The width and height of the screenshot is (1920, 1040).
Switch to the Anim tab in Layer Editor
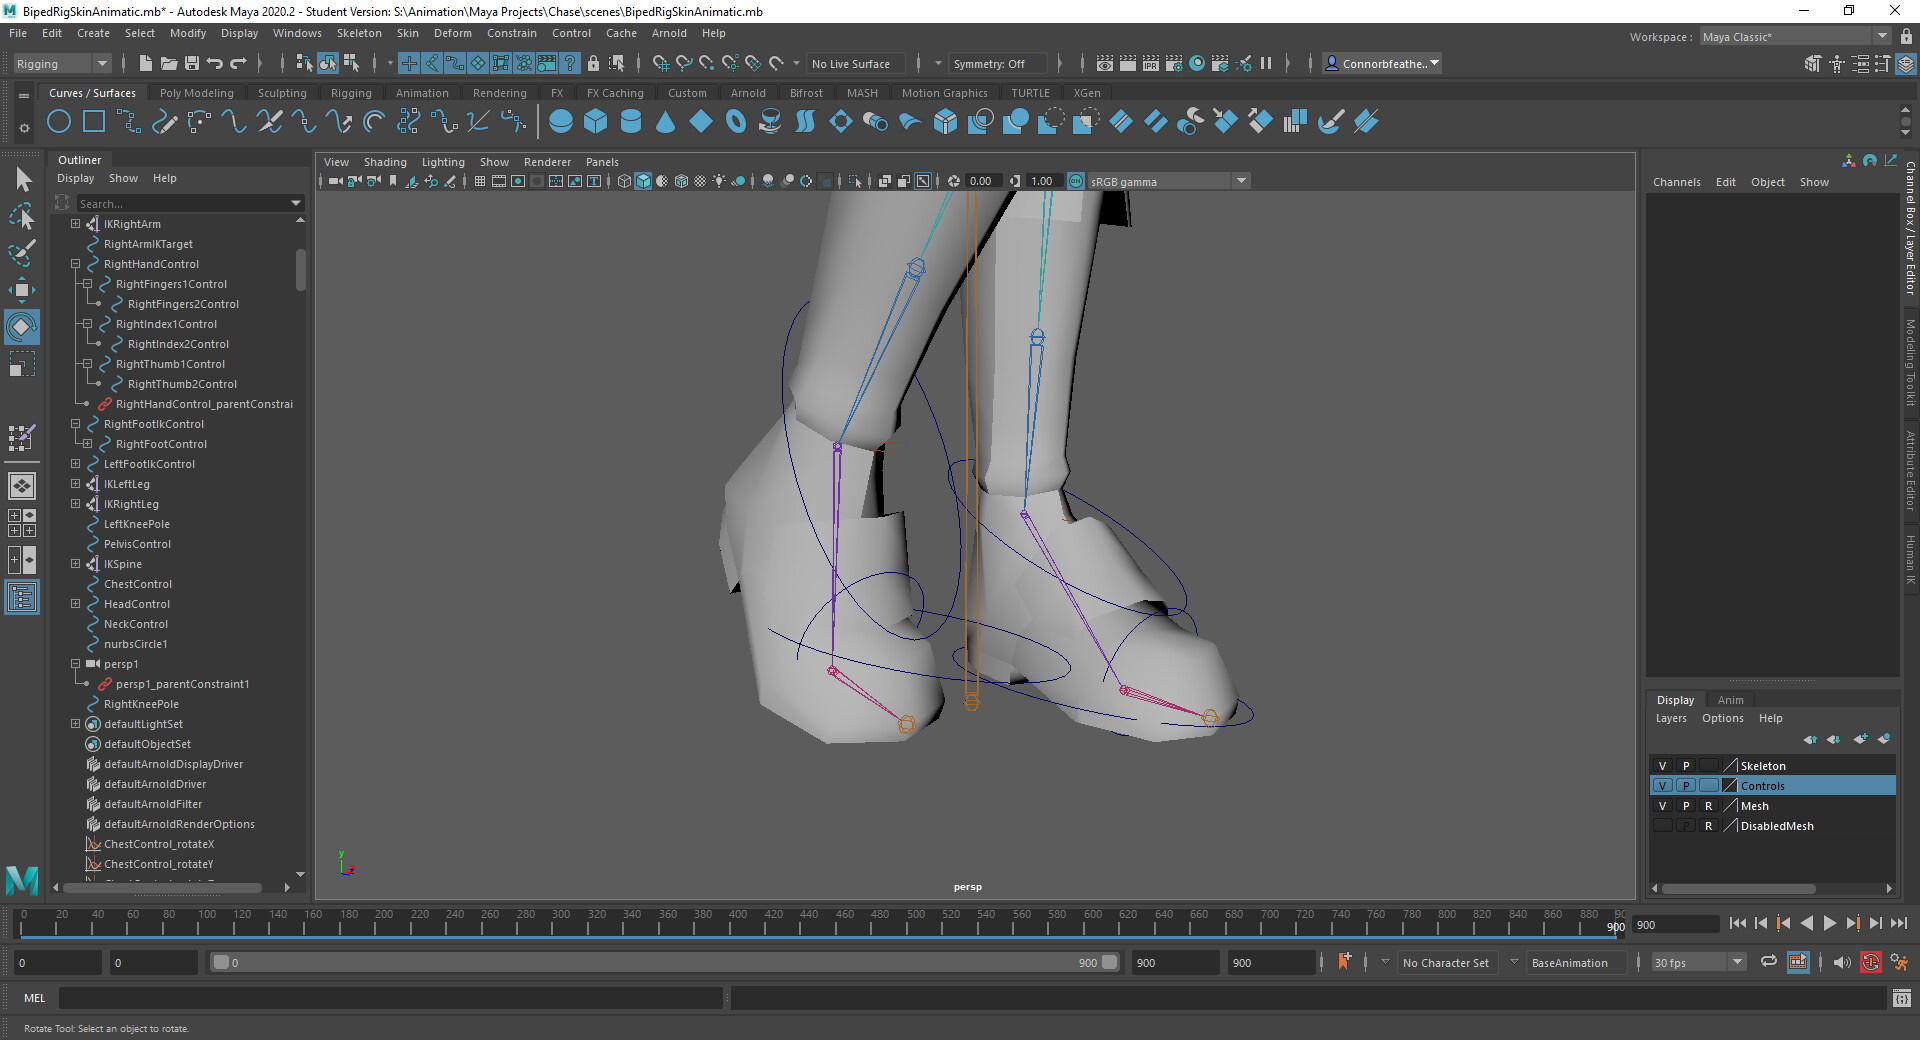[1730, 699]
